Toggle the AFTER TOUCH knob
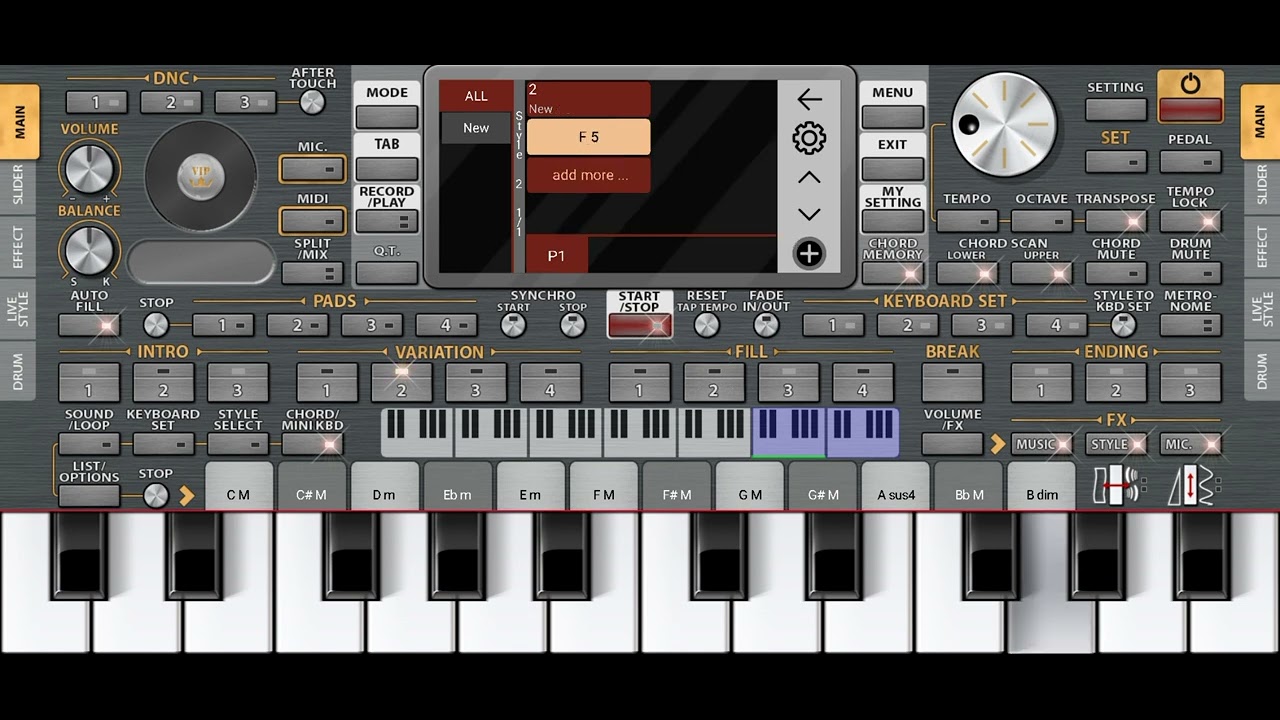Image resolution: width=1280 pixels, height=720 pixels. 312,102
